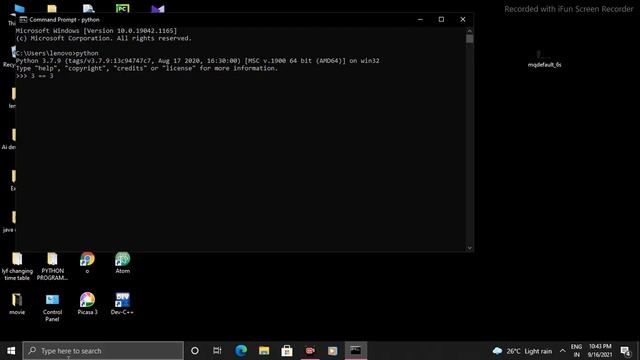Open Microsoft Store from the taskbar

pos(287,351)
